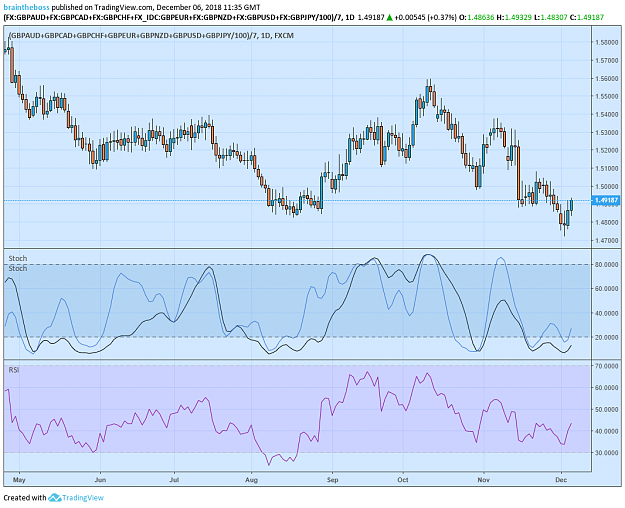Click the Aug label on time axis
Screen dimensions: 625x508
(x=252, y=480)
